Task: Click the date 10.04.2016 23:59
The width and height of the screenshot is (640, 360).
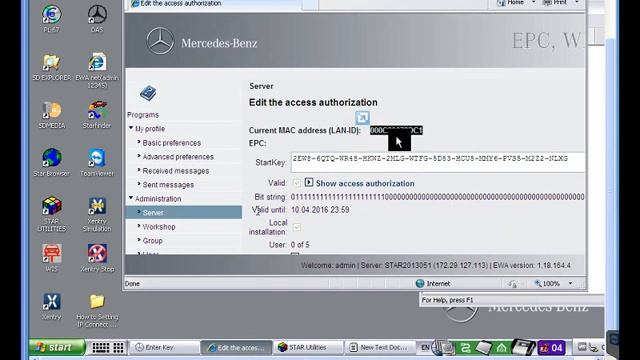Action: tap(320, 210)
